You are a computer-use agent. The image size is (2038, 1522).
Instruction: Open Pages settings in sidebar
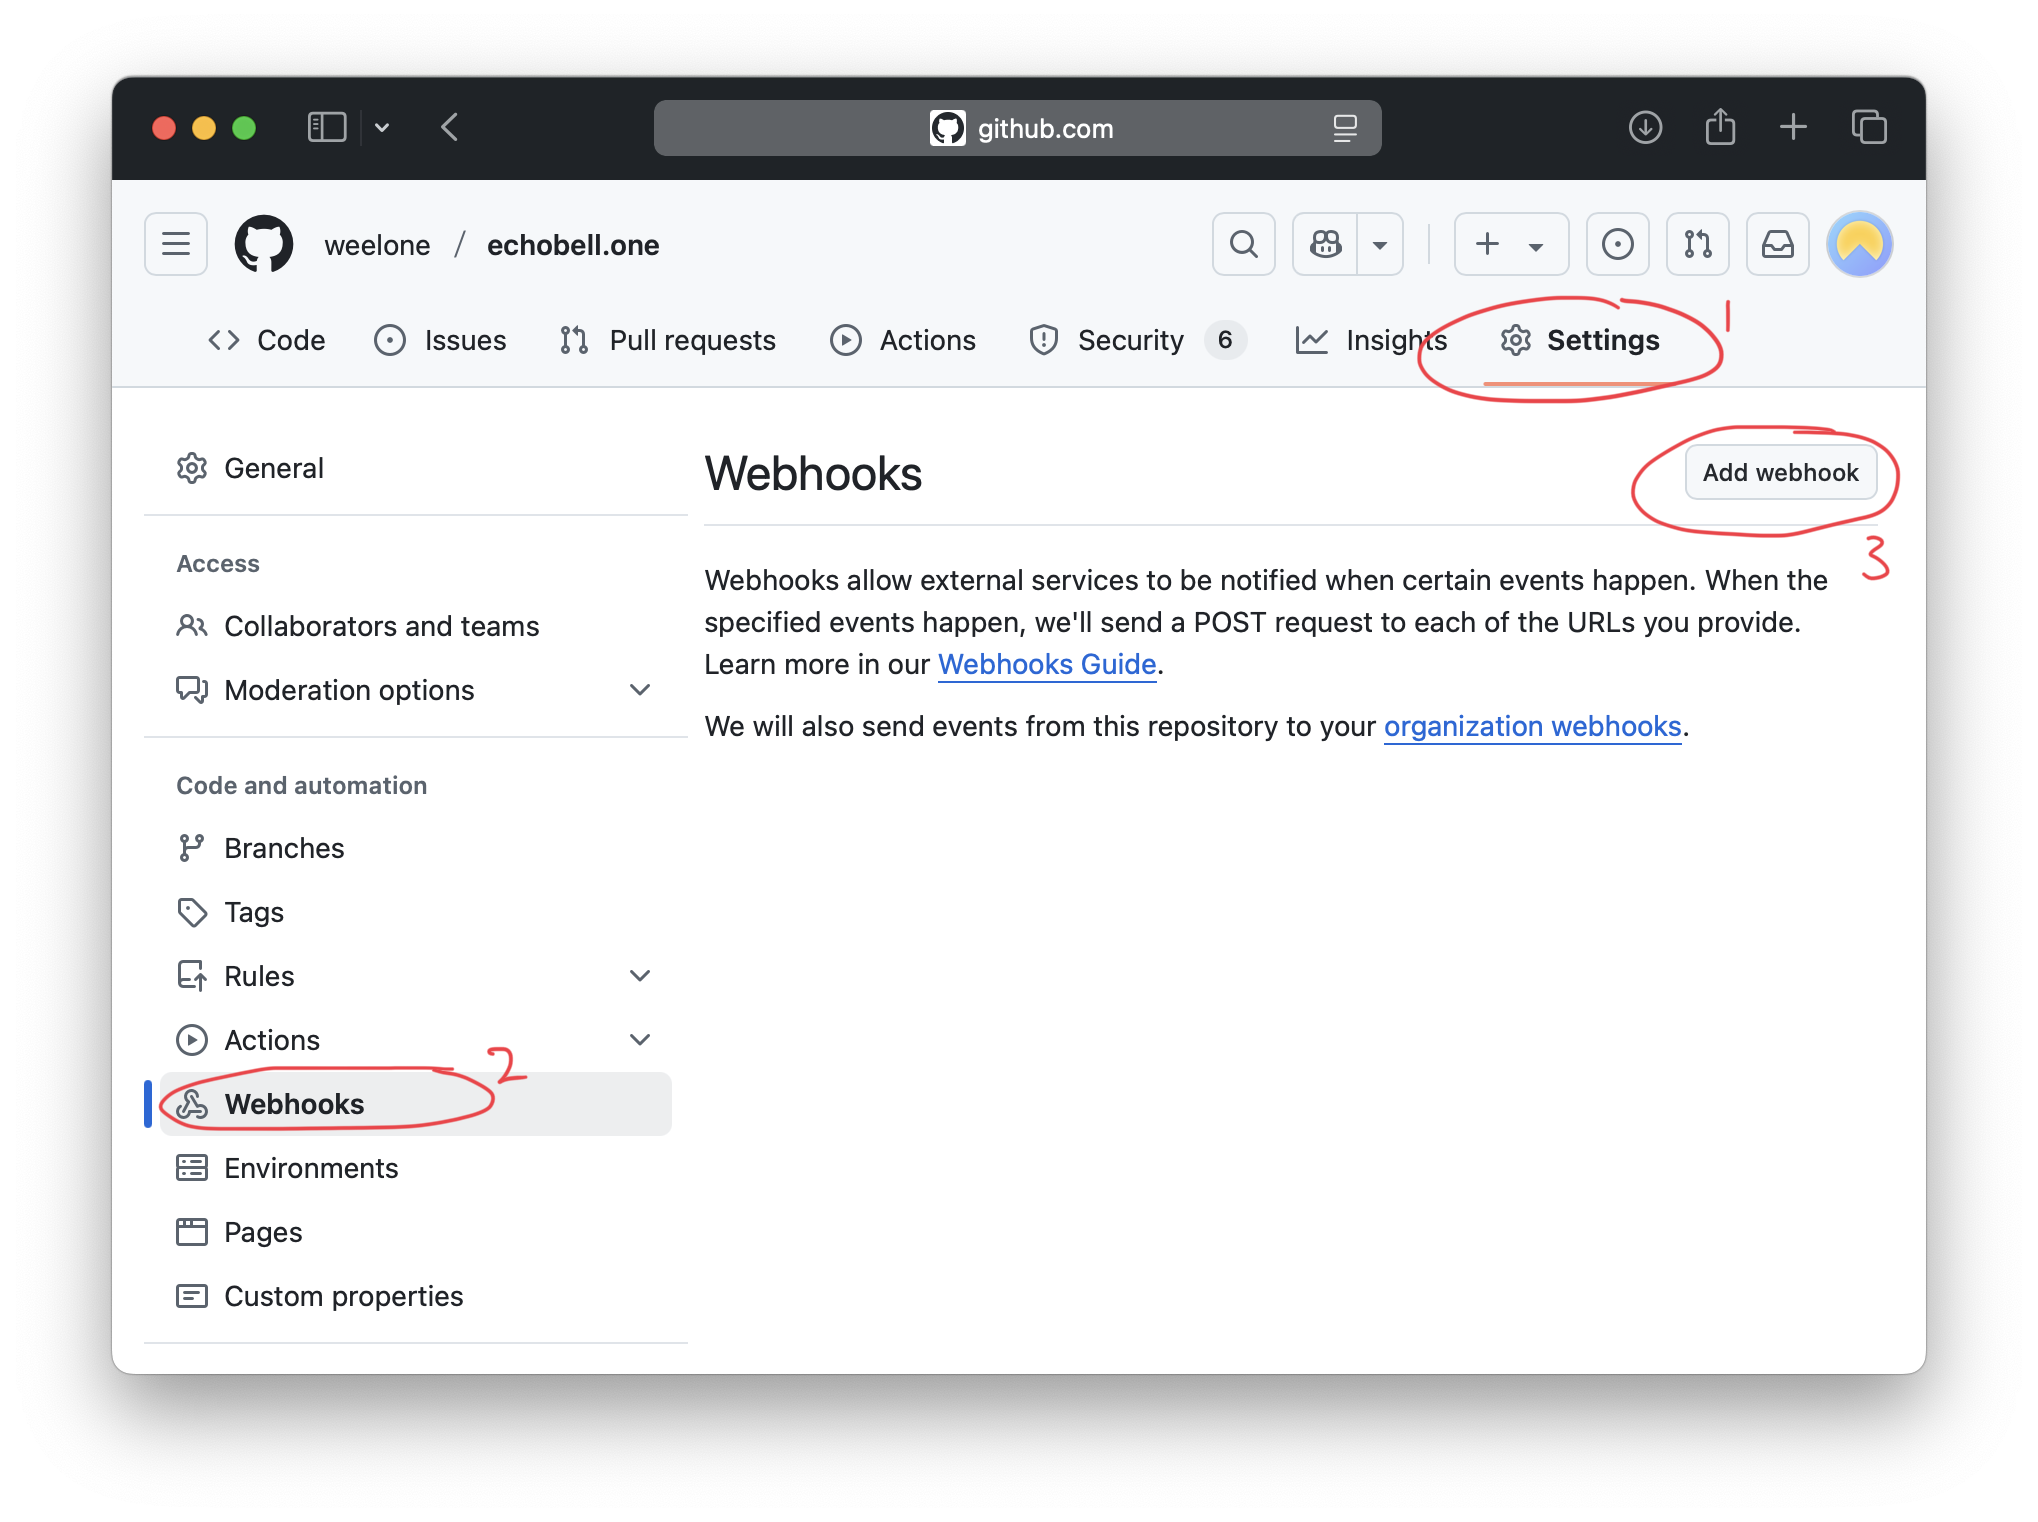click(416, 1232)
